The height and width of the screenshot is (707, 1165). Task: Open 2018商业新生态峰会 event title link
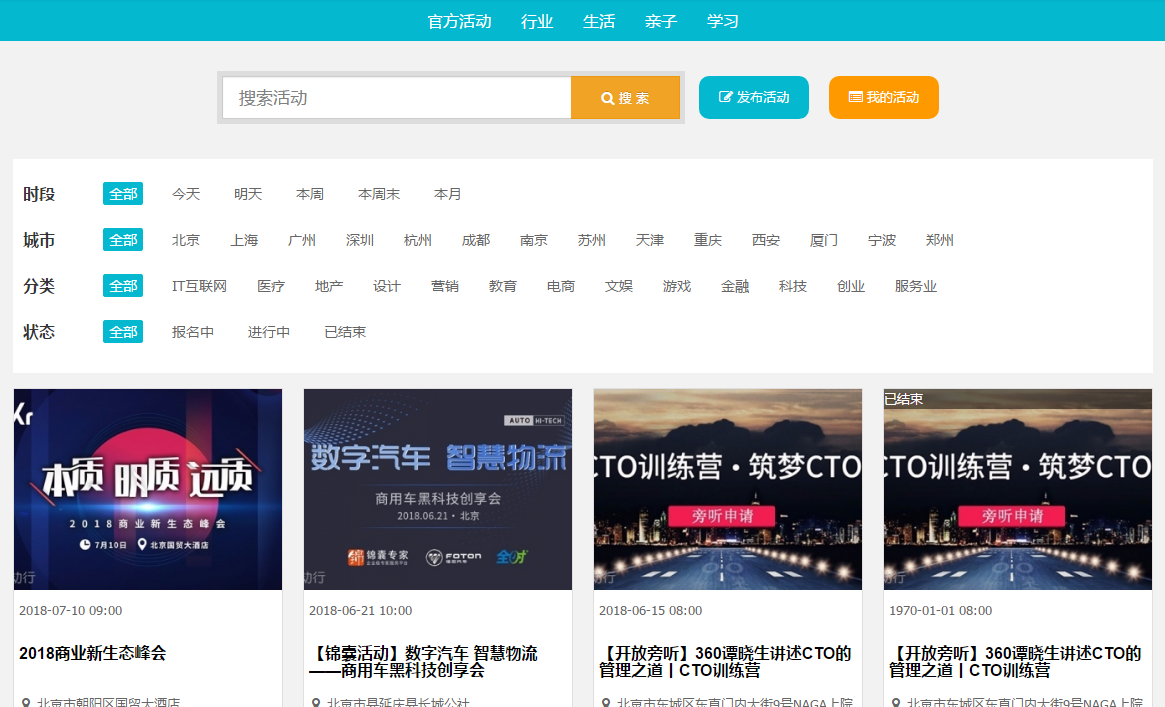[x=93, y=654]
